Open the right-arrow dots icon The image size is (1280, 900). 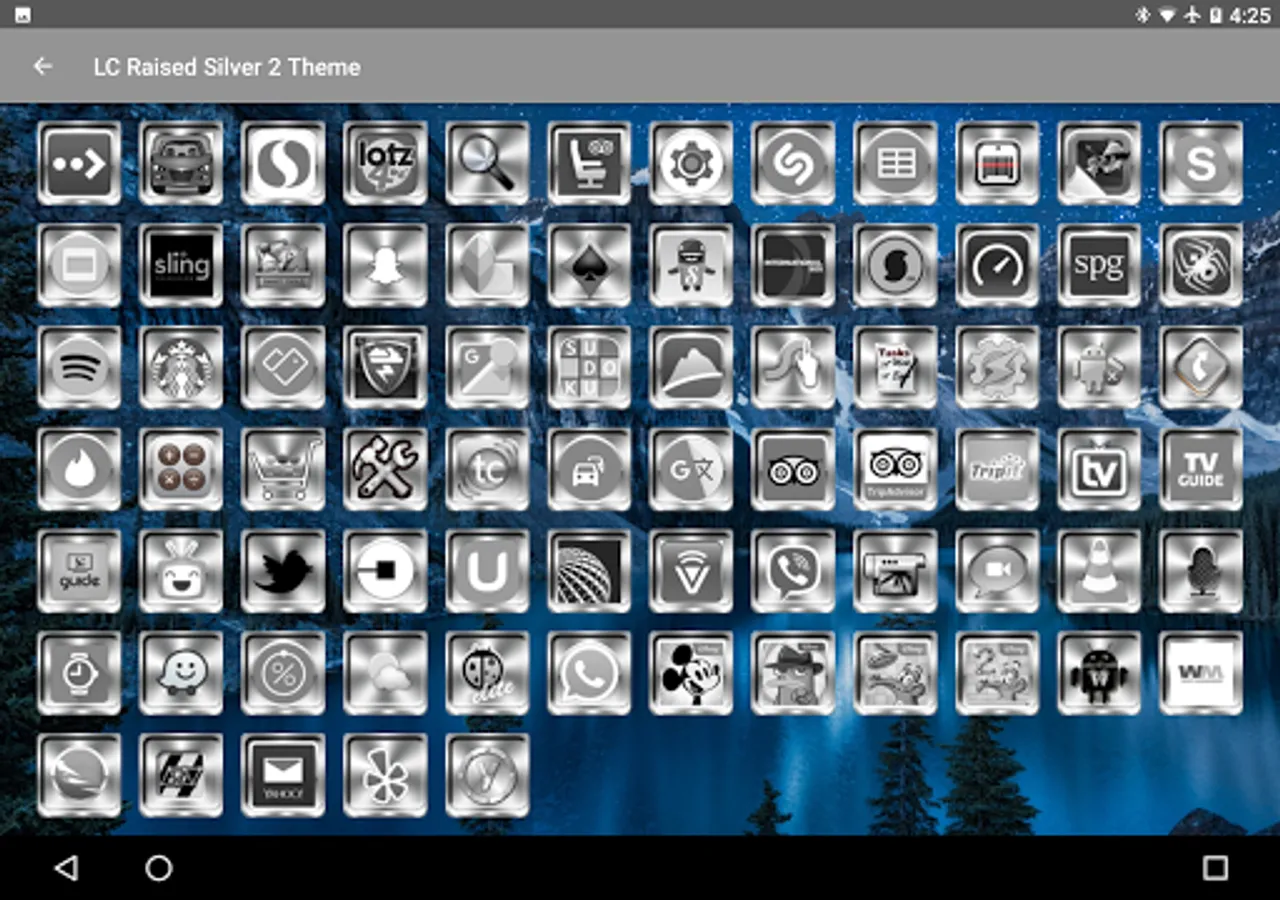79,163
